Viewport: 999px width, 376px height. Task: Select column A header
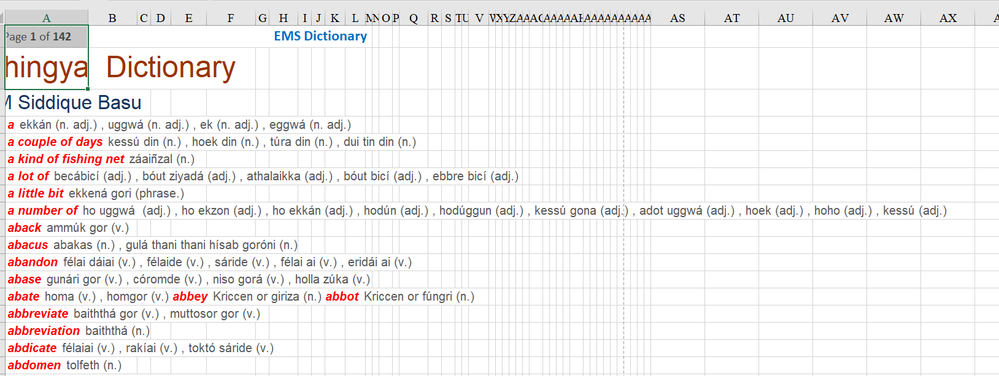(x=47, y=18)
